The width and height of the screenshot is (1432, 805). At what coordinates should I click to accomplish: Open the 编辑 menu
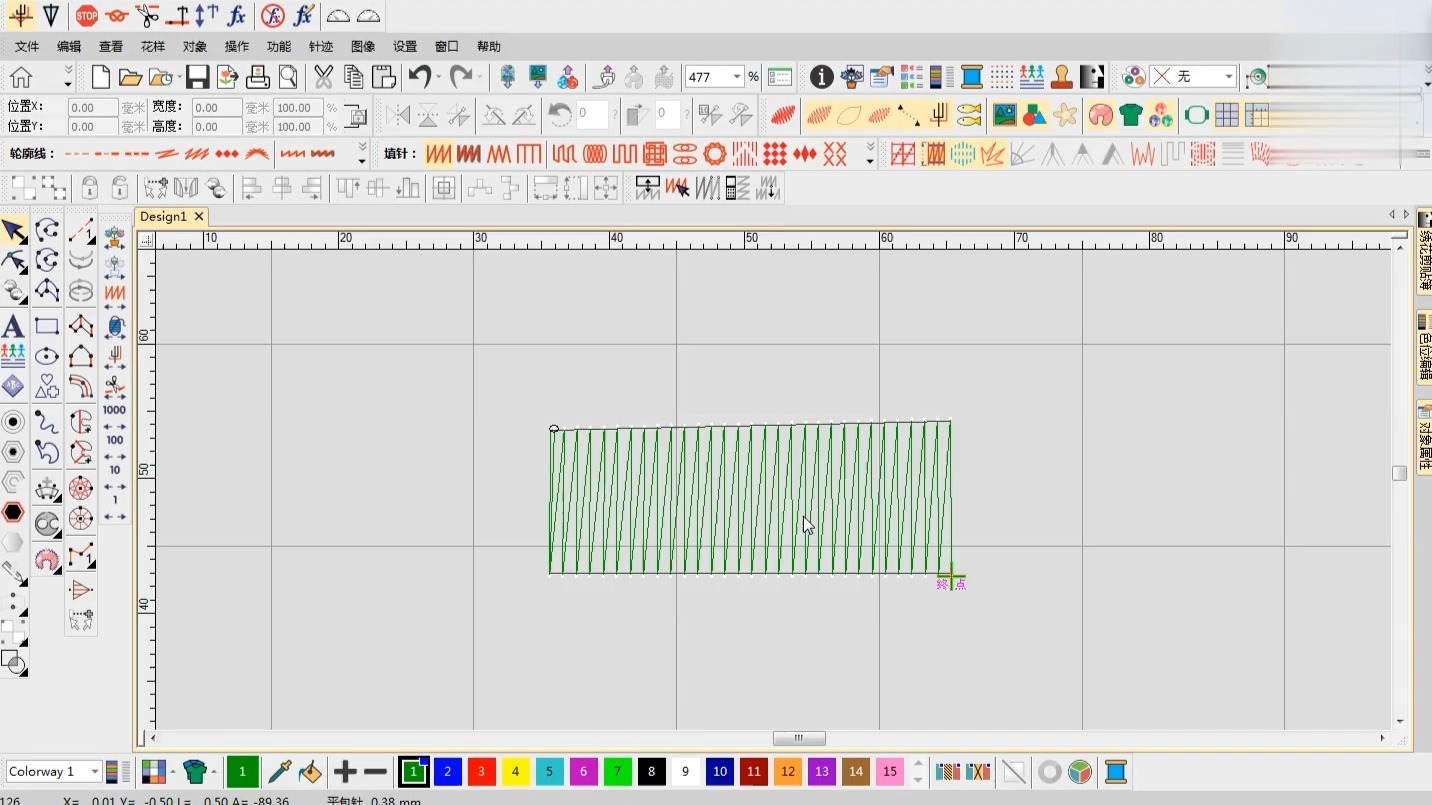[x=69, y=47]
